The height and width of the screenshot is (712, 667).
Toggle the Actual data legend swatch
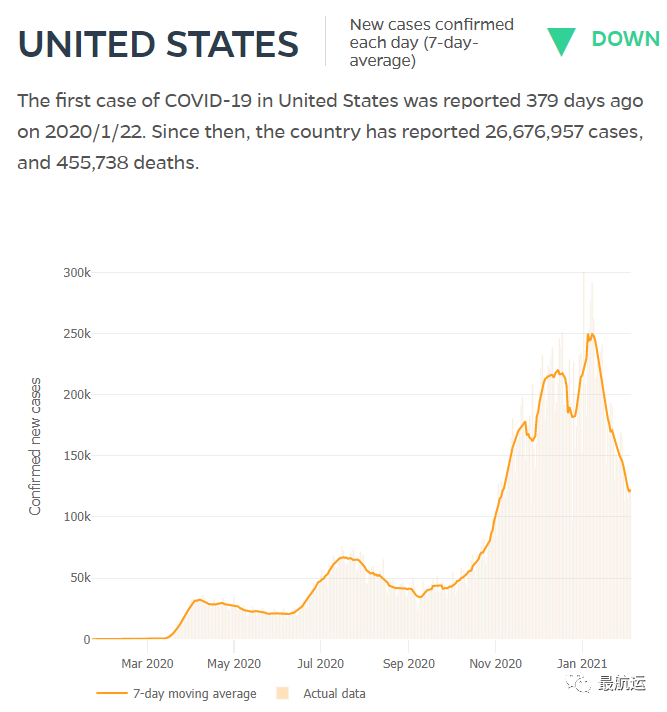[x=282, y=693]
